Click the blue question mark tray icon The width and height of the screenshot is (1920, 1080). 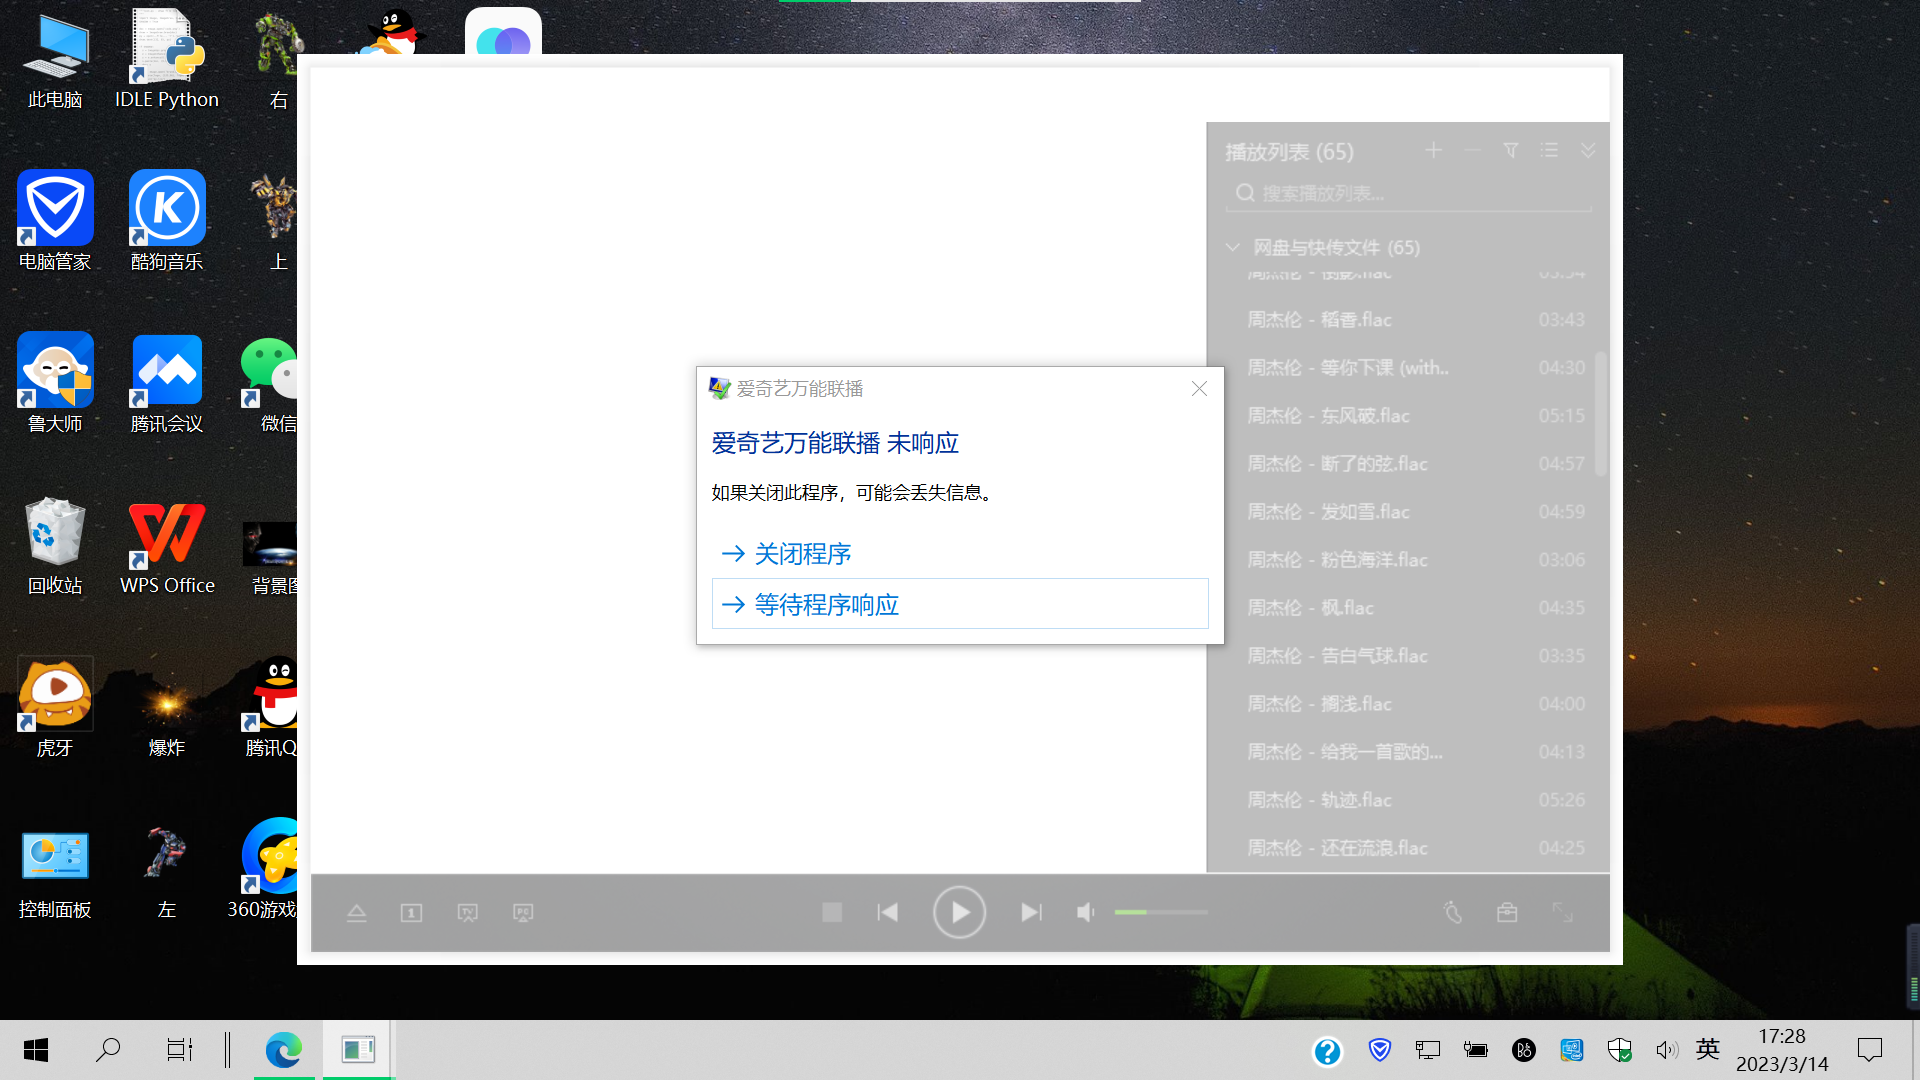(x=1327, y=1051)
